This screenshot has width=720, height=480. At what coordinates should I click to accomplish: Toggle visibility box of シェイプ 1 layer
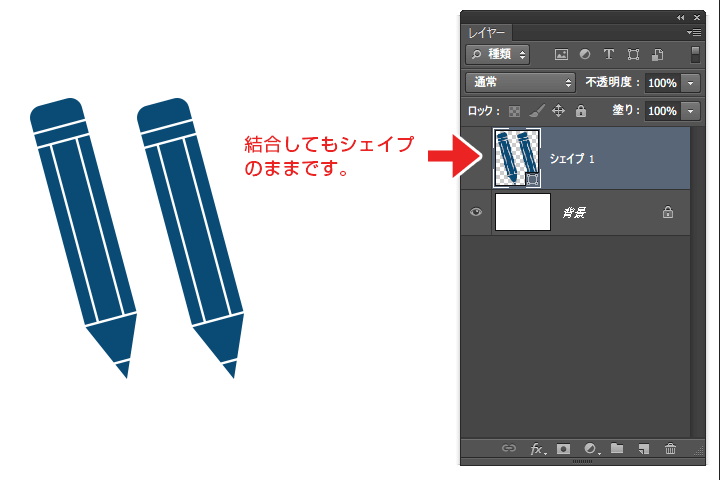pyautogui.click(x=476, y=158)
